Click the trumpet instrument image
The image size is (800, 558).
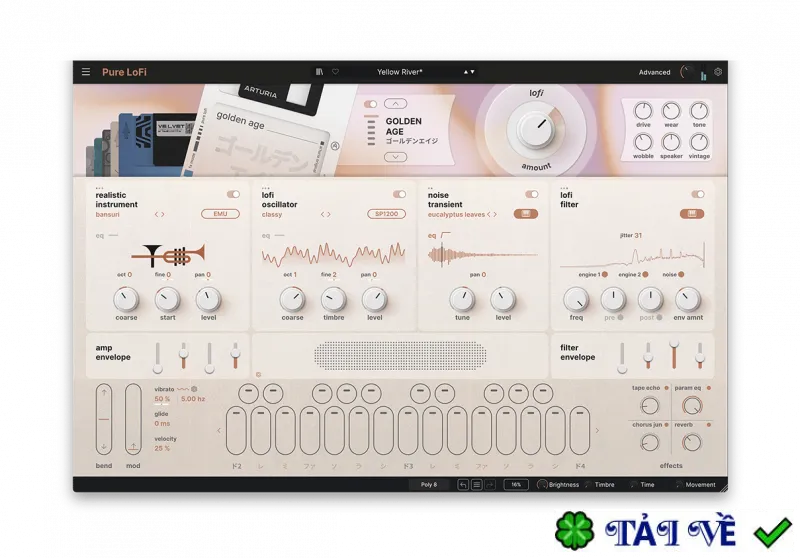169,255
